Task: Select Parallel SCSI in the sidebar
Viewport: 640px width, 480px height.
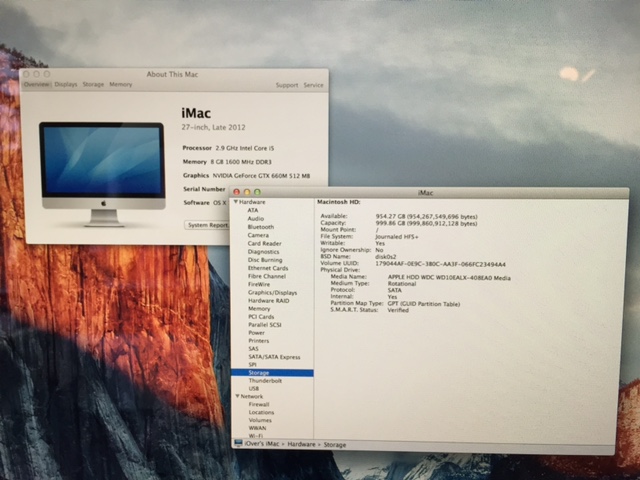Action: click(265, 325)
